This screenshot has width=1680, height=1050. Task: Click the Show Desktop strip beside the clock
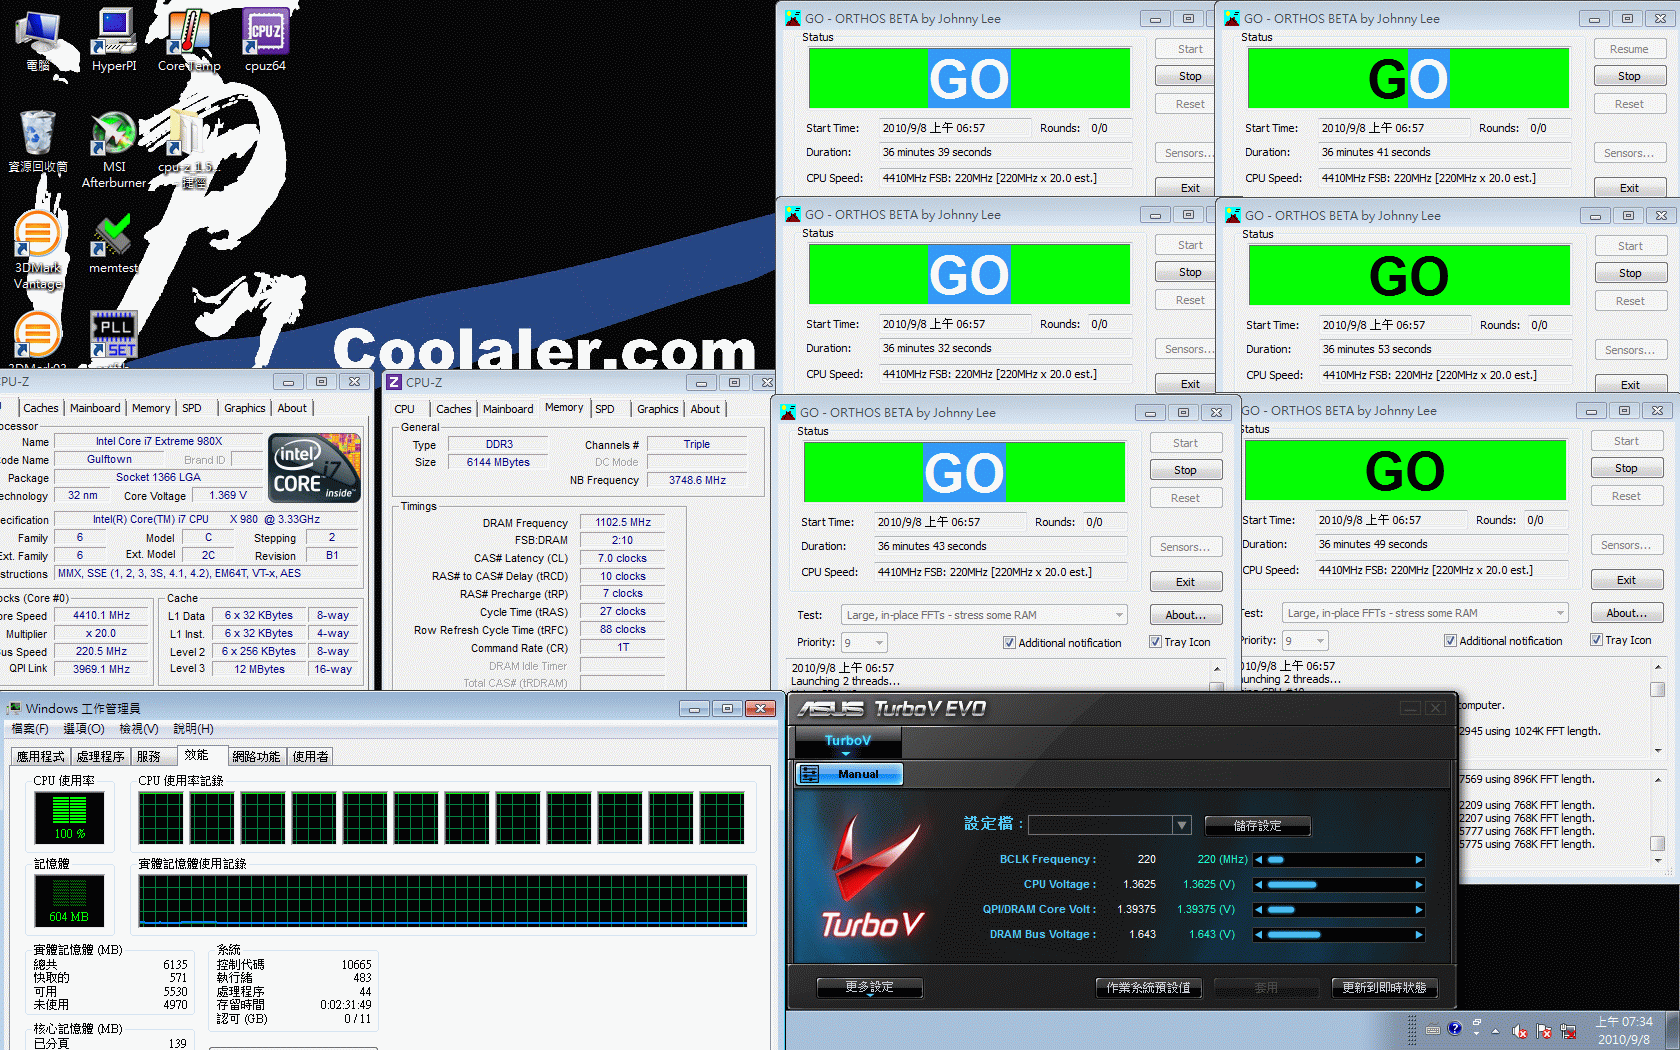point(1672,1031)
